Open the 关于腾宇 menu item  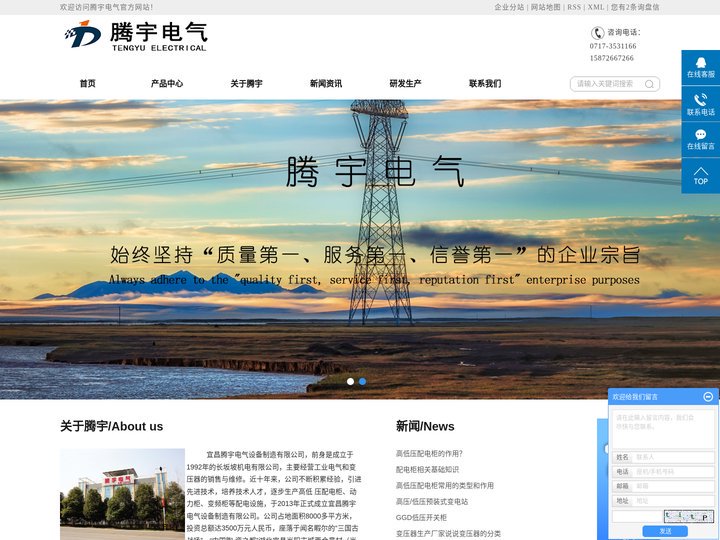[x=246, y=84]
